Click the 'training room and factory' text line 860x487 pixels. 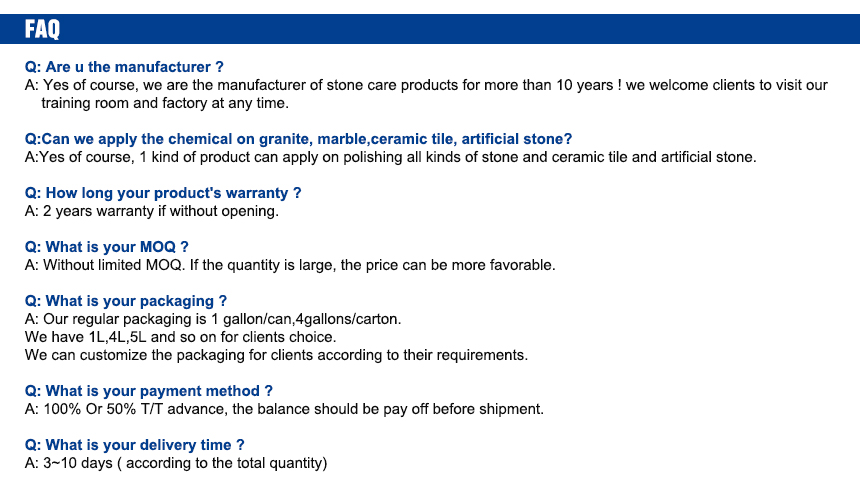(x=165, y=103)
